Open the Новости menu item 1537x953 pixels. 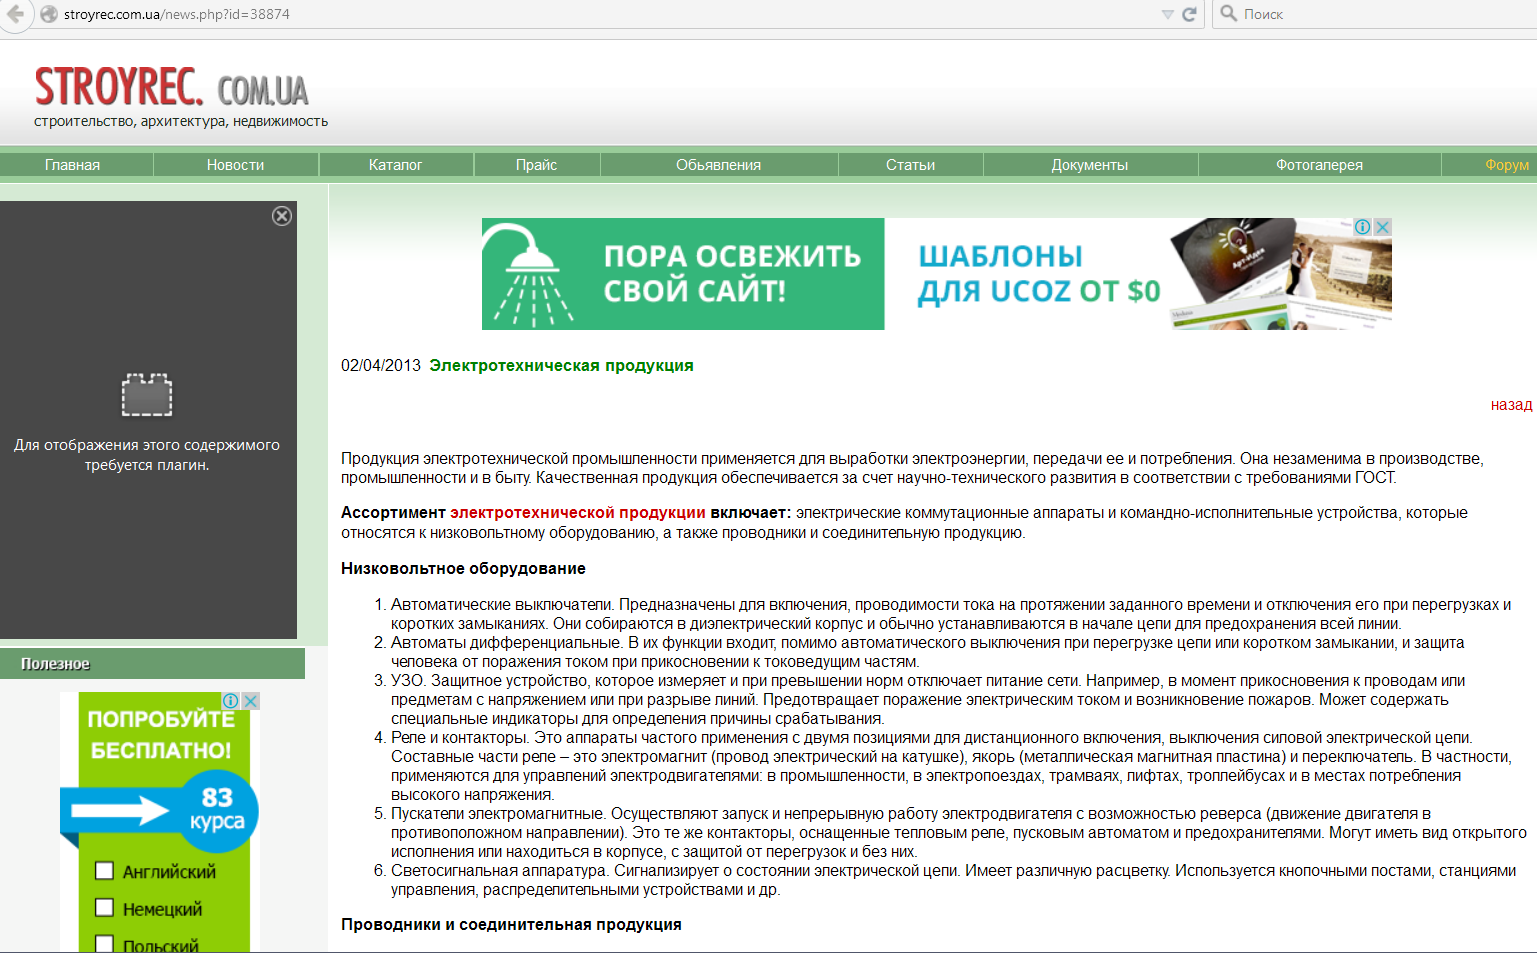(x=235, y=165)
